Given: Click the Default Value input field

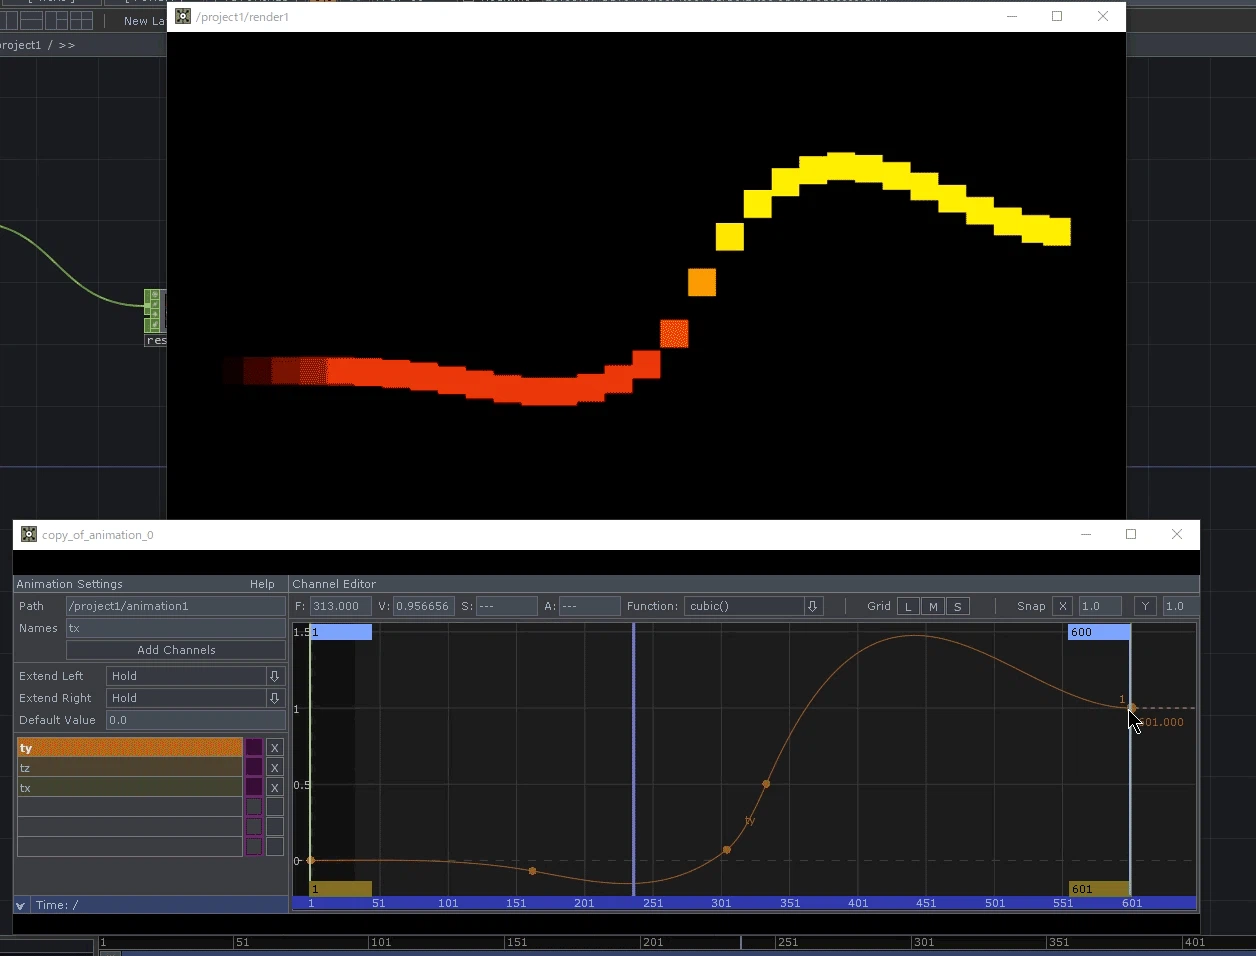Looking at the screenshot, I should [196, 720].
